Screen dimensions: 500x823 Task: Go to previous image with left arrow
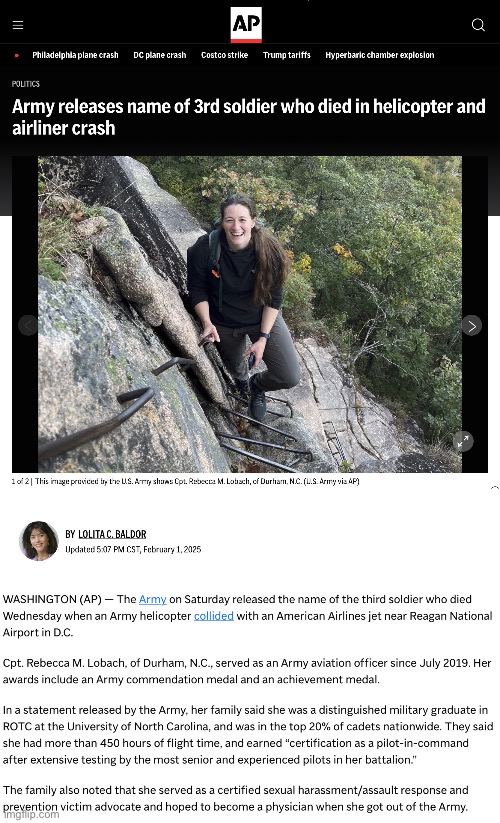point(28,325)
